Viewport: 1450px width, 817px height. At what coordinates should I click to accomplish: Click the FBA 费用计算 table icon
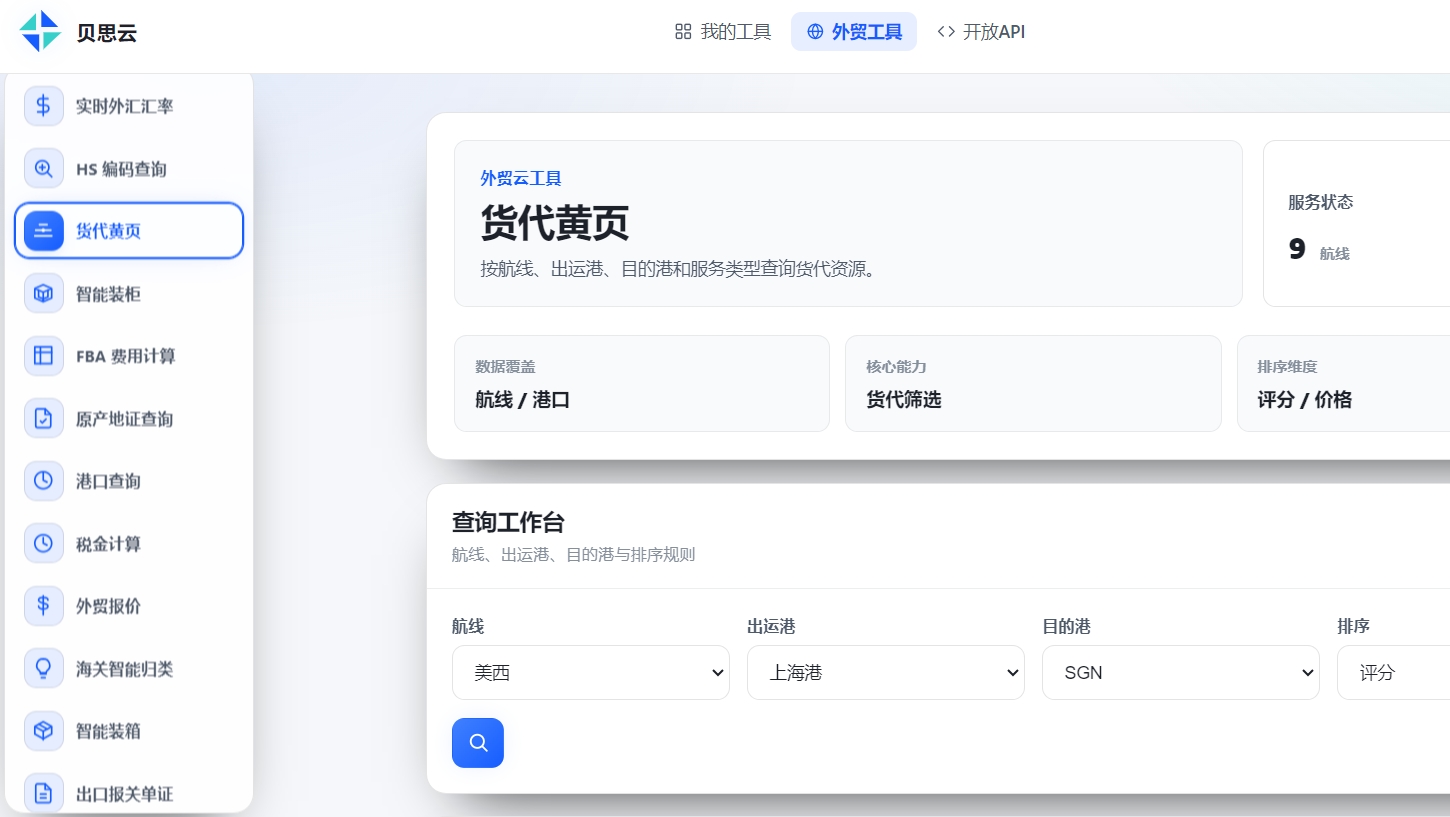pos(43,356)
